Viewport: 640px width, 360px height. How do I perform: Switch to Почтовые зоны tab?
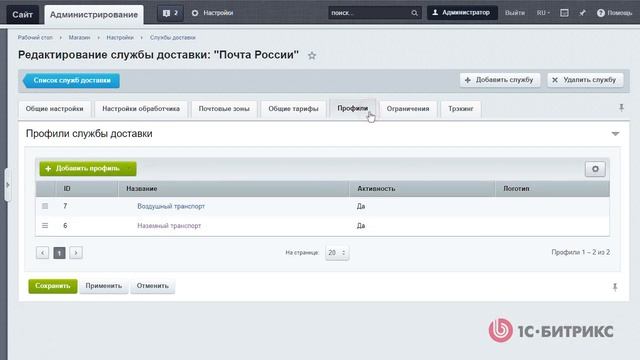[224, 109]
